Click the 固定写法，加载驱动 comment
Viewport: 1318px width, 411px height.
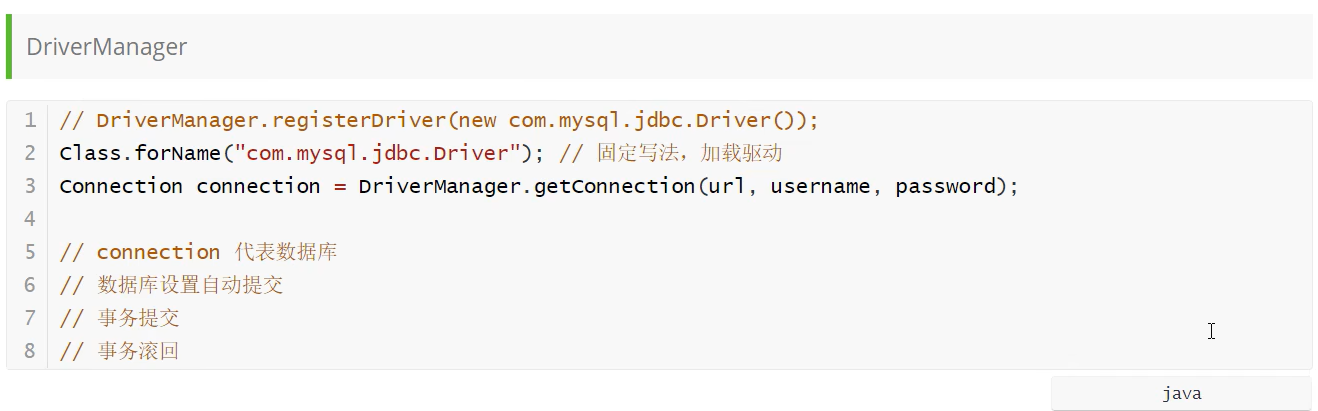tap(688, 154)
